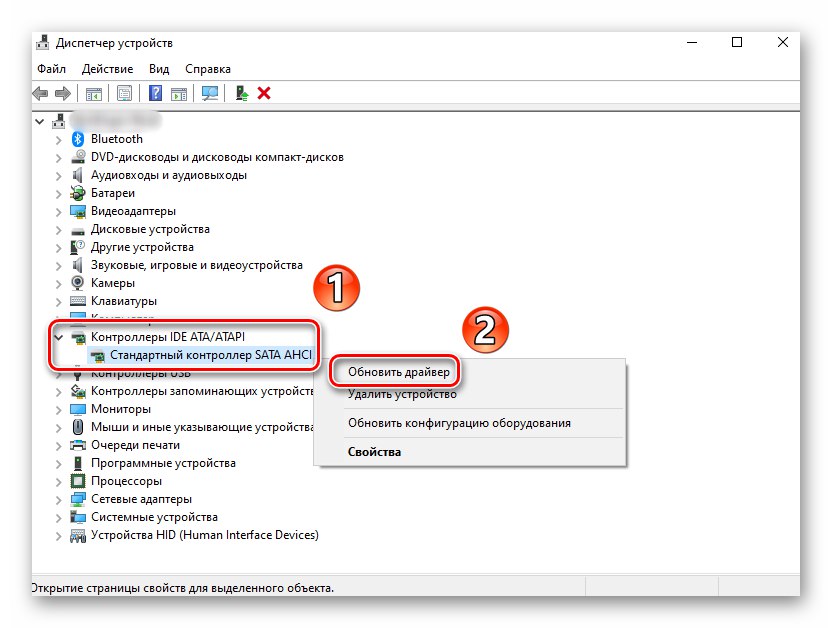This screenshot has width=832, height=628.
Task: Choose Обновить конфигурацию оборудования menu entry
Action: click(x=460, y=423)
